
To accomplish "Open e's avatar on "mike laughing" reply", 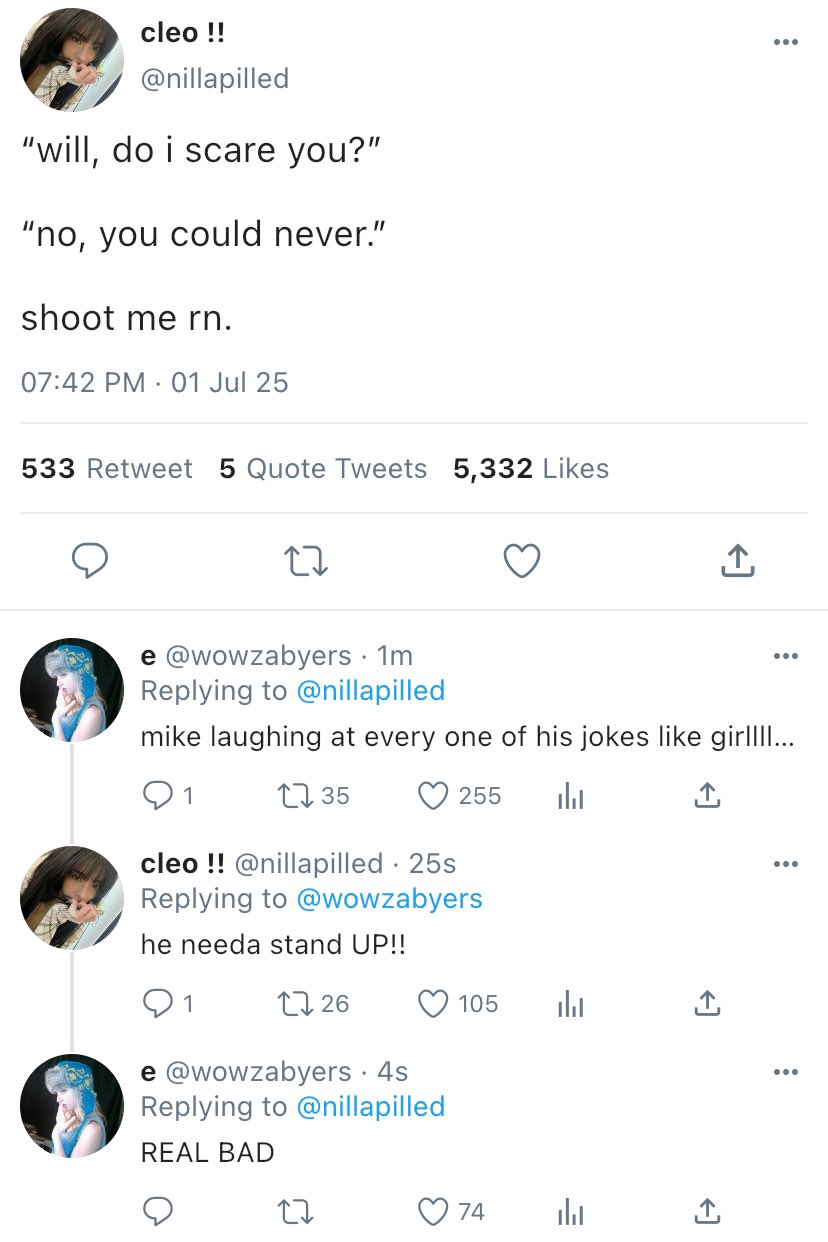I will 72,690.
